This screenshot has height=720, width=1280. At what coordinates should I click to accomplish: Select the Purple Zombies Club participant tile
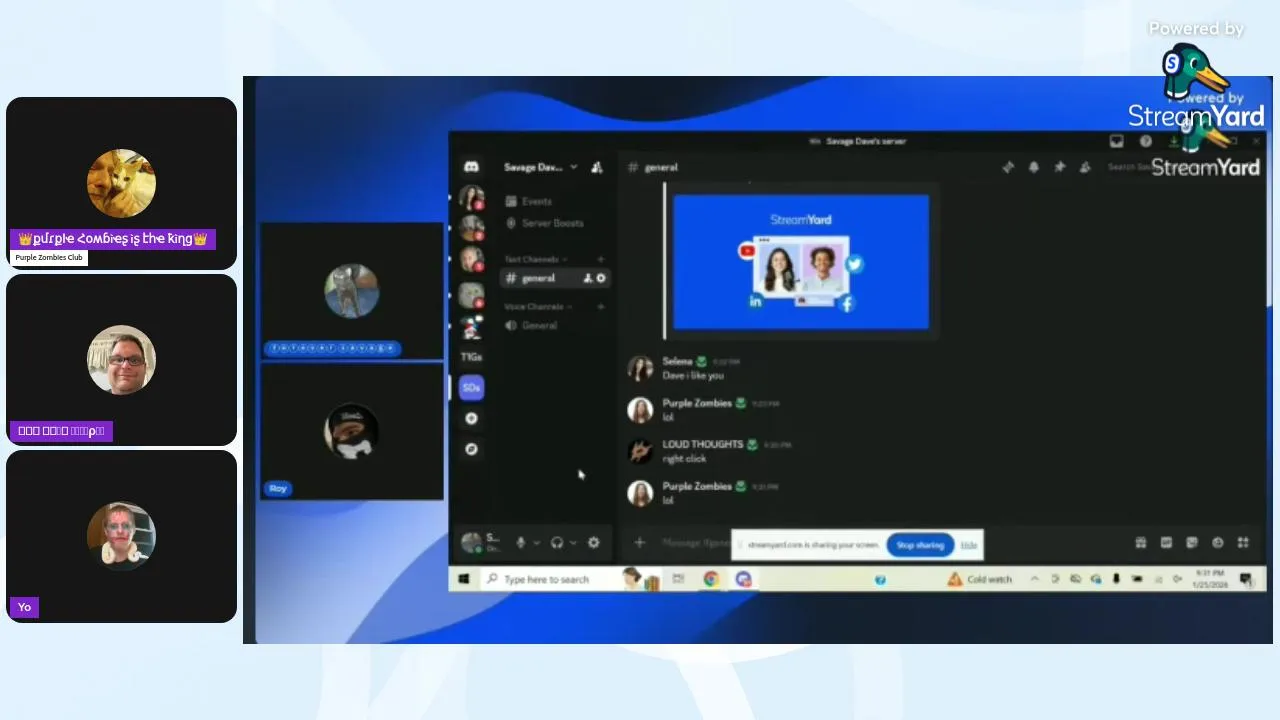click(x=121, y=183)
